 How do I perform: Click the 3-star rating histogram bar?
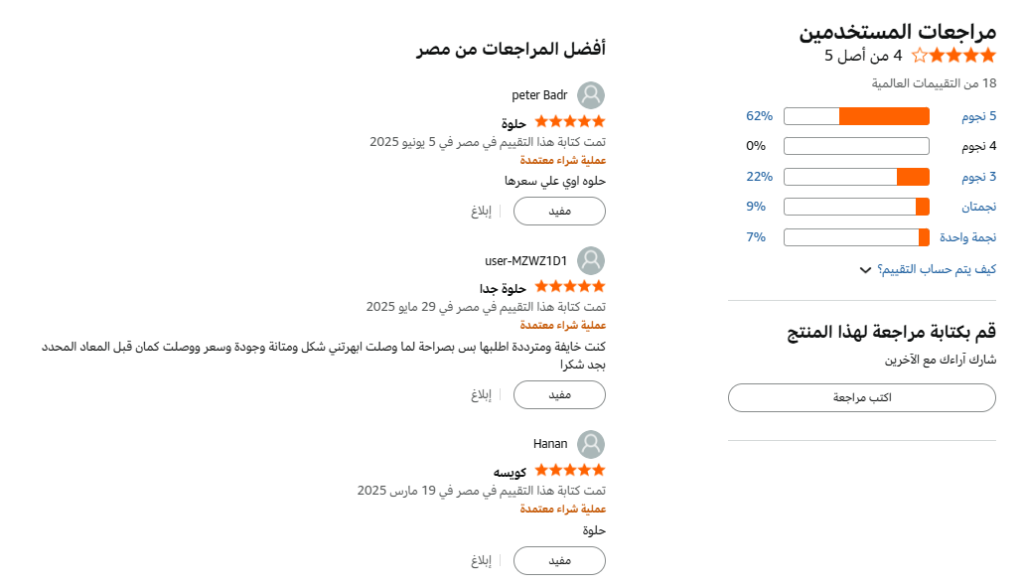[857, 177]
